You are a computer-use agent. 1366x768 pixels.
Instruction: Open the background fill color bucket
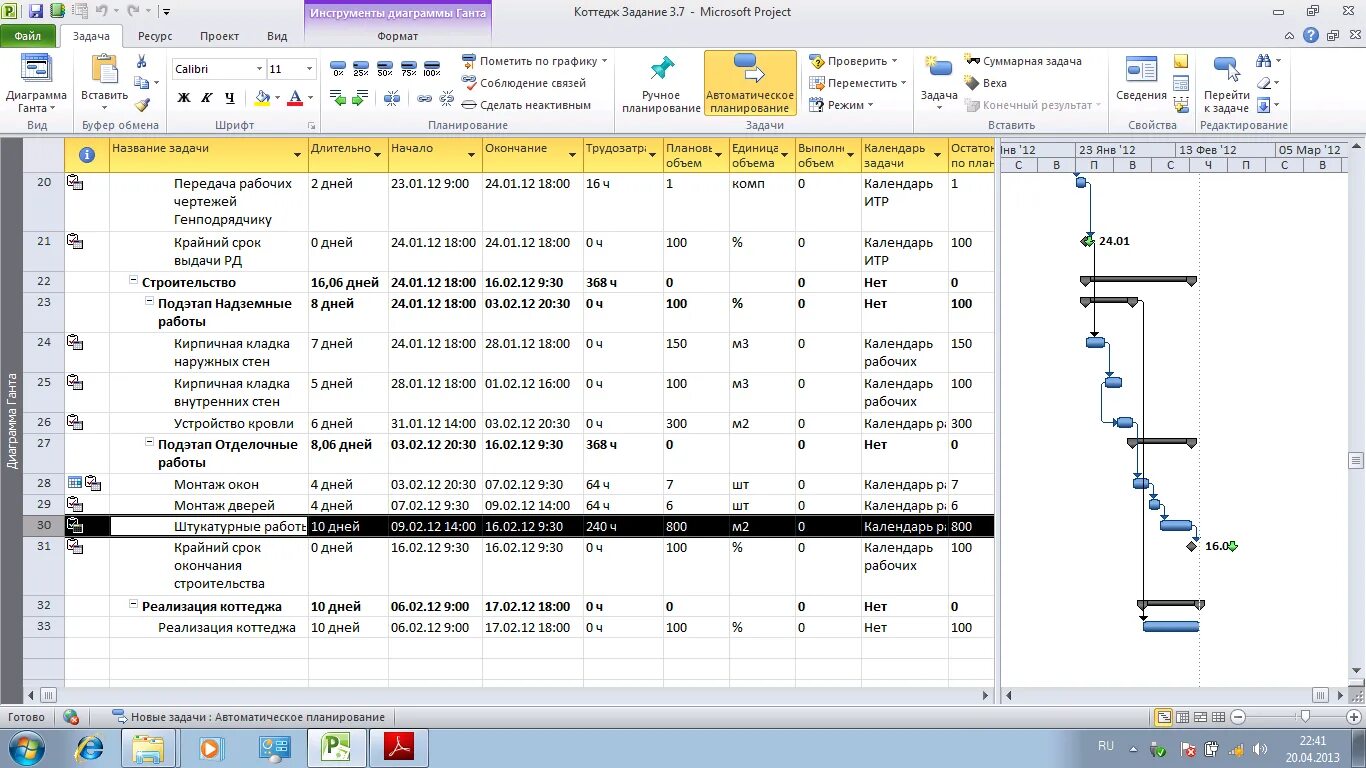[262, 98]
